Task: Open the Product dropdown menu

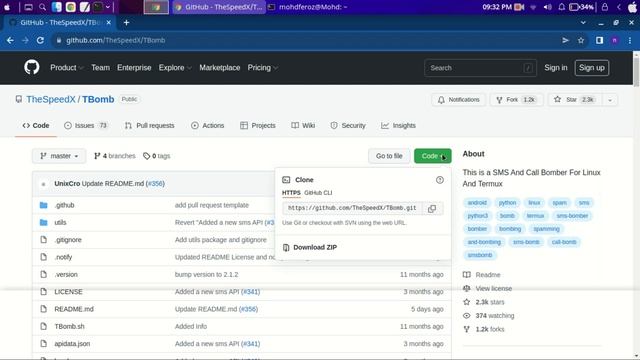Action: coord(66,68)
